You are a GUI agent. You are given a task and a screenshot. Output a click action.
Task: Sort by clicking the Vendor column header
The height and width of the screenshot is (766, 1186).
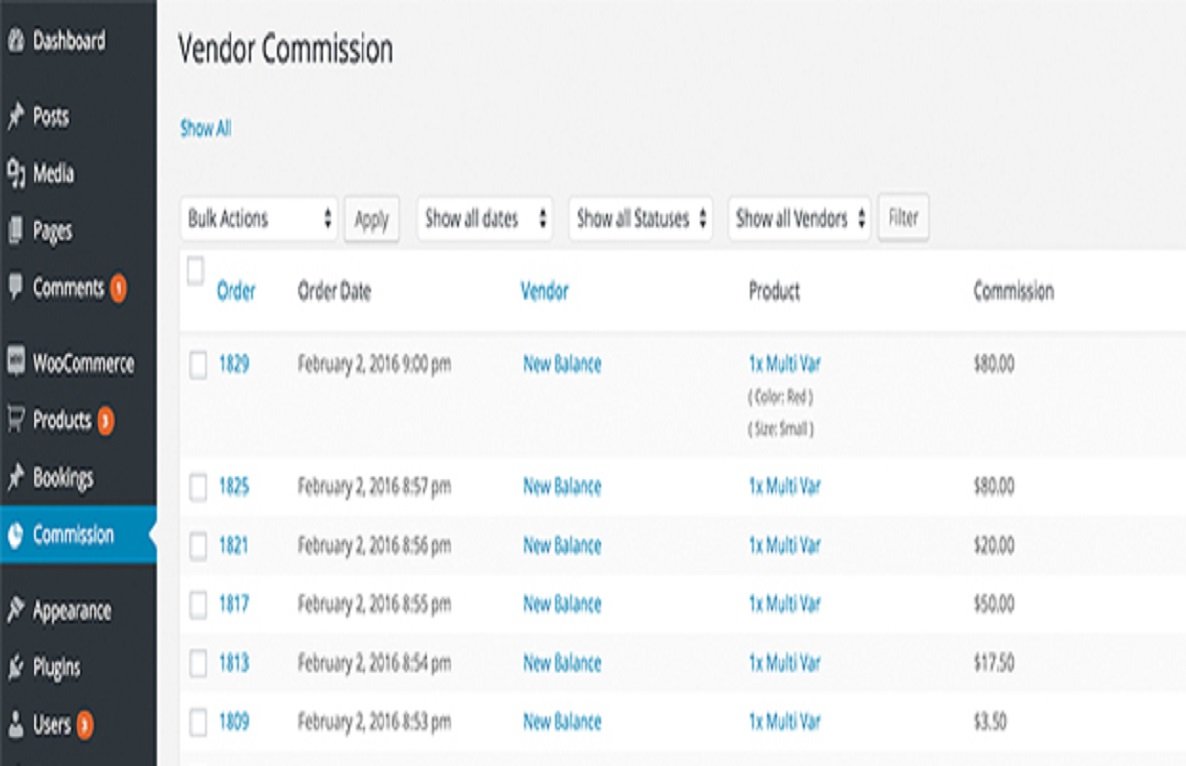click(545, 292)
